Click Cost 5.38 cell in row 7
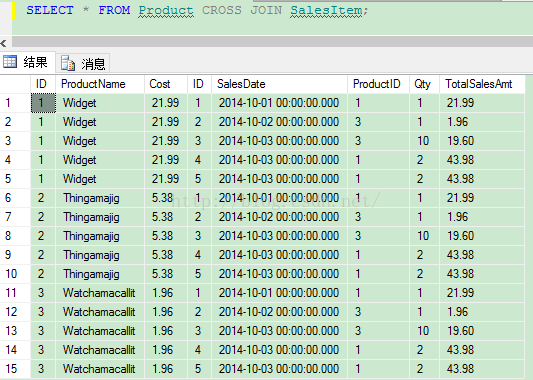 (x=166, y=217)
